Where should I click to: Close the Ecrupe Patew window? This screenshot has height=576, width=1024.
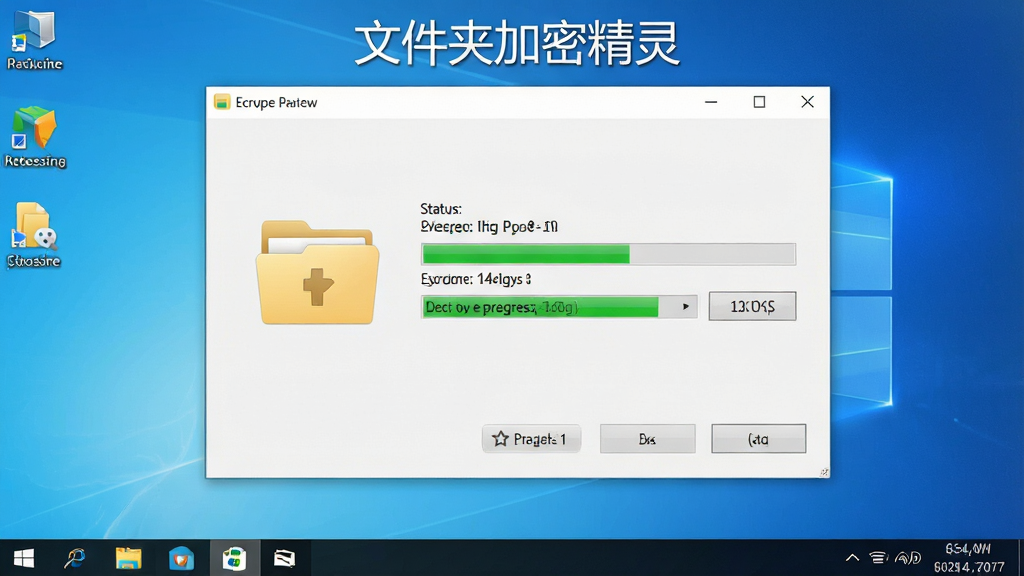point(807,102)
